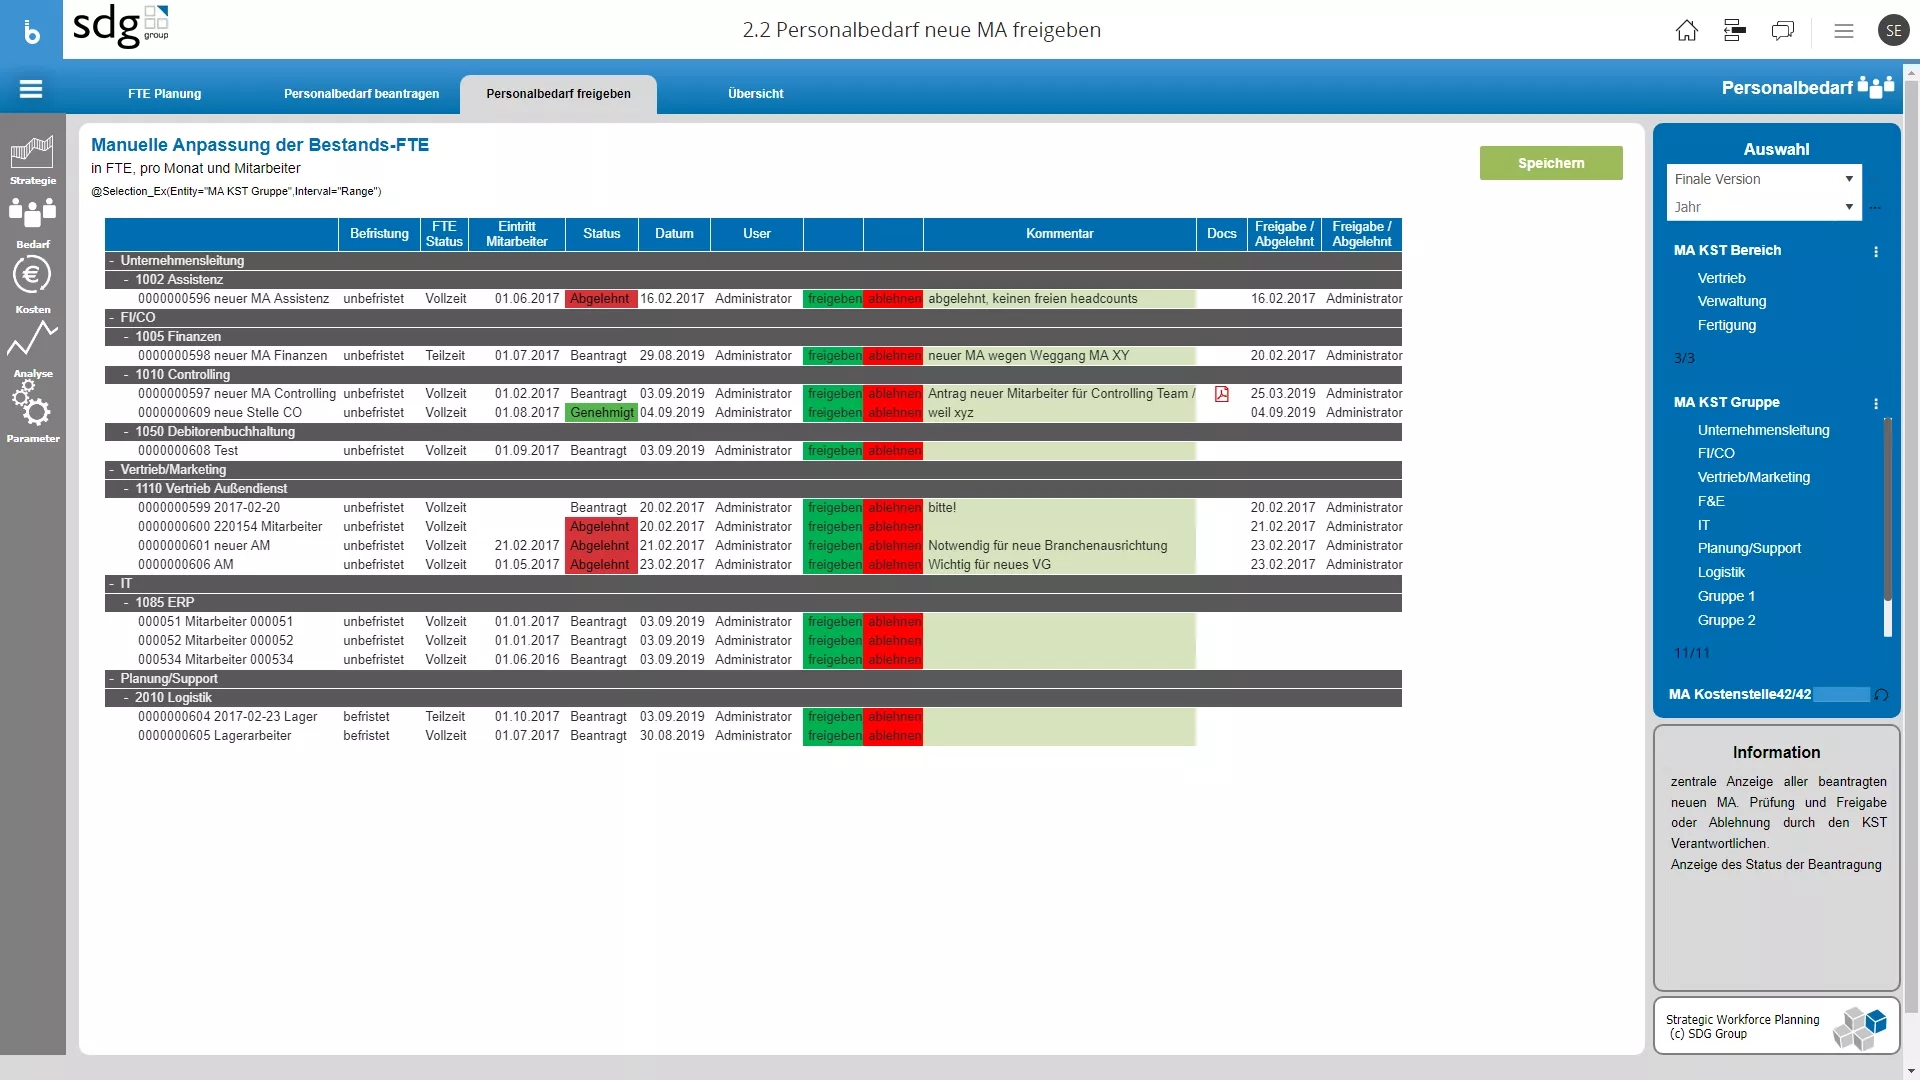Collapse the Vertrieb/Marketing group row
Viewport: 1920px width, 1080px height.
tap(112, 470)
